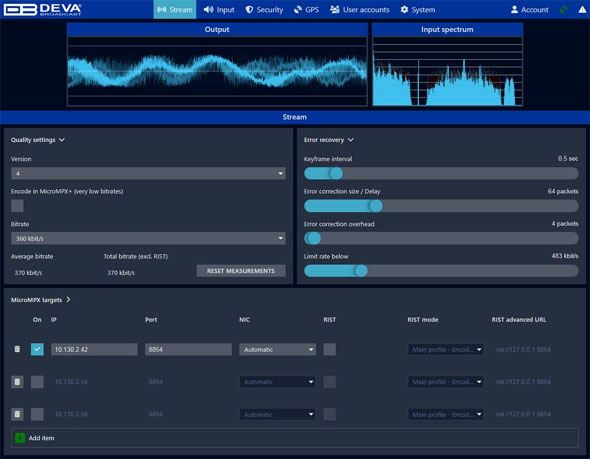Image resolution: width=590 pixels, height=459 pixels.
Task: Delete the 10.130.2.54 target row
Action: [x=17, y=382]
